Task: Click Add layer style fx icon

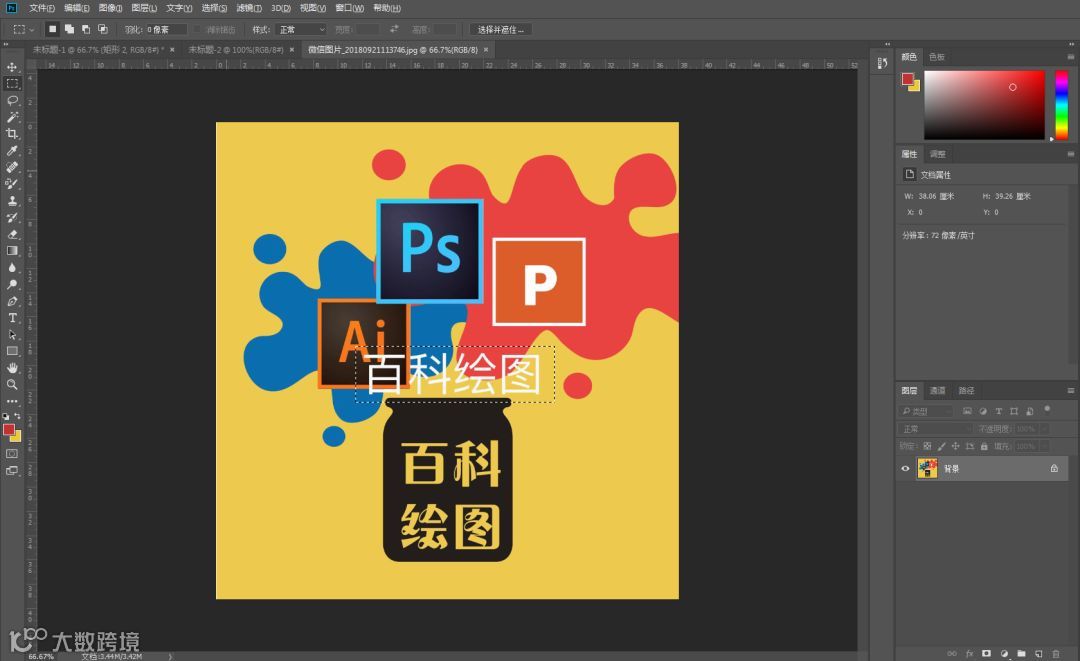Action: click(969, 653)
